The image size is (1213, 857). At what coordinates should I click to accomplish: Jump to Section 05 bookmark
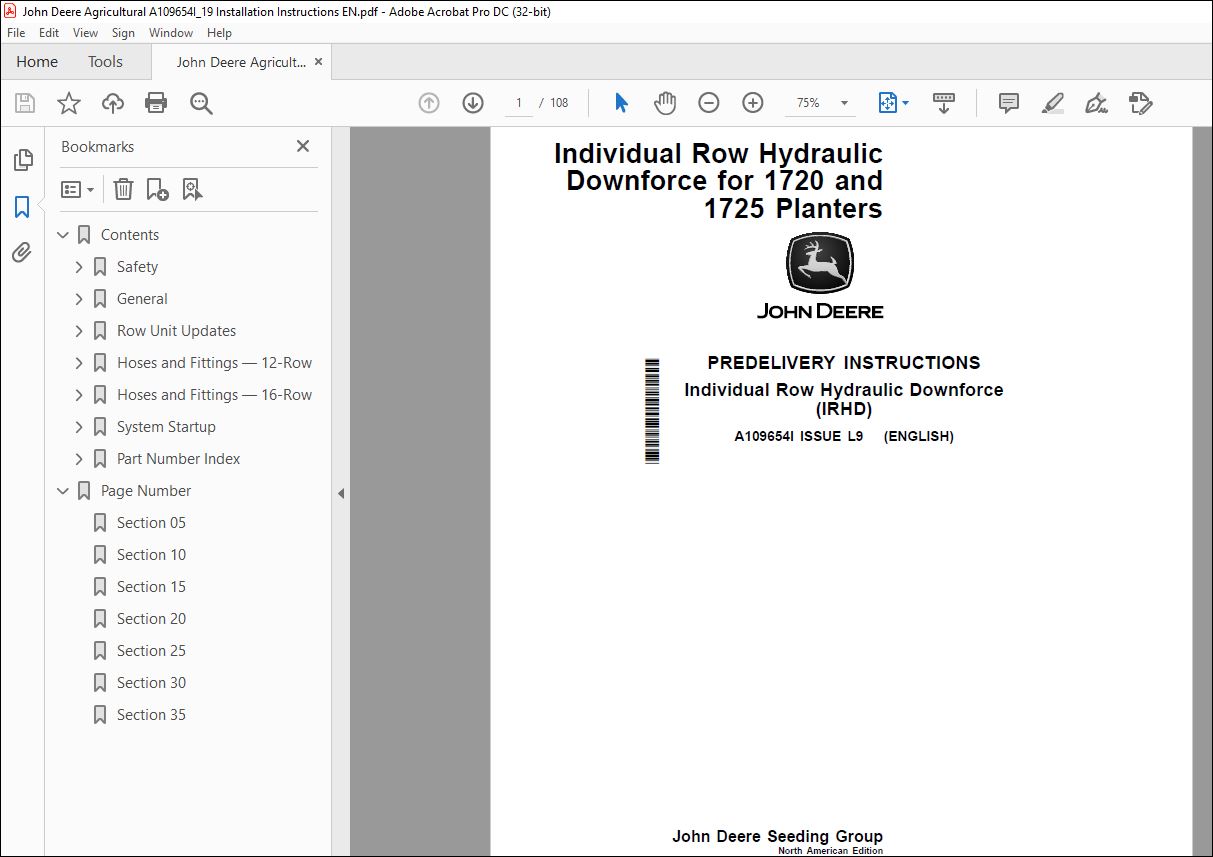pyautogui.click(x=151, y=523)
